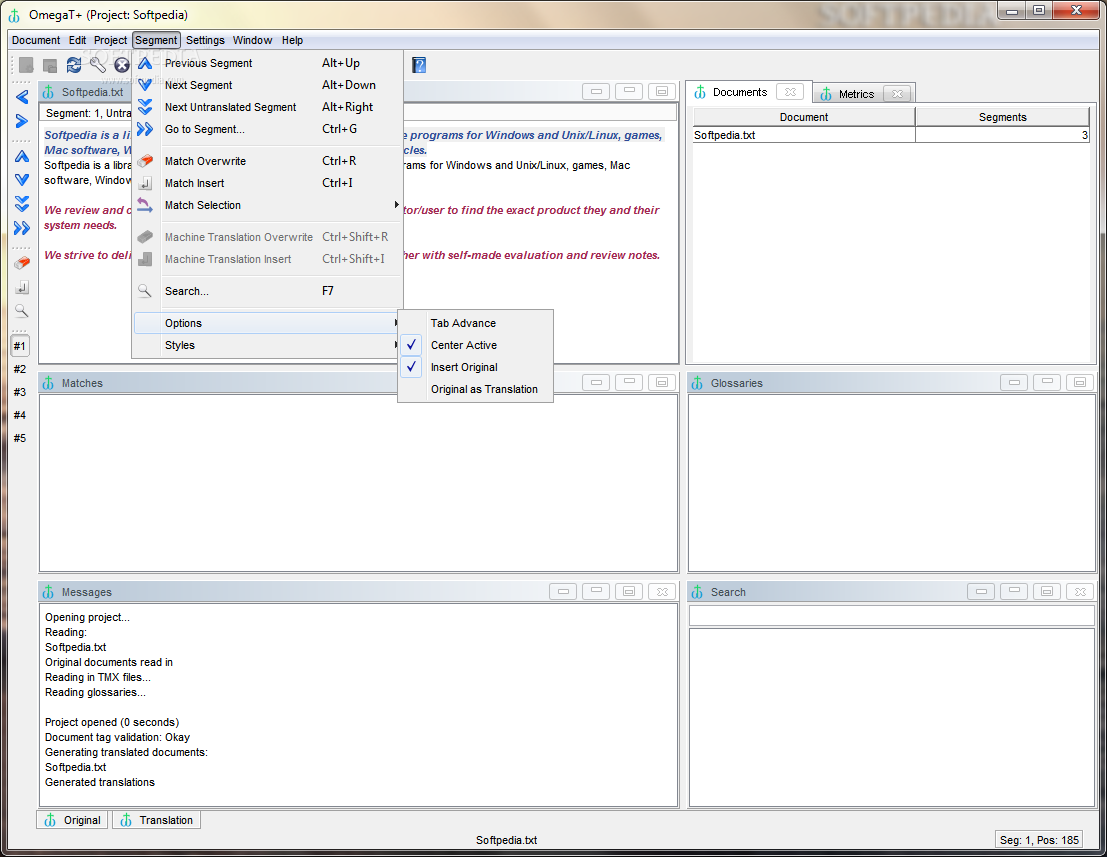Click the Segments column header
This screenshot has height=857, width=1107.
(x=1003, y=117)
